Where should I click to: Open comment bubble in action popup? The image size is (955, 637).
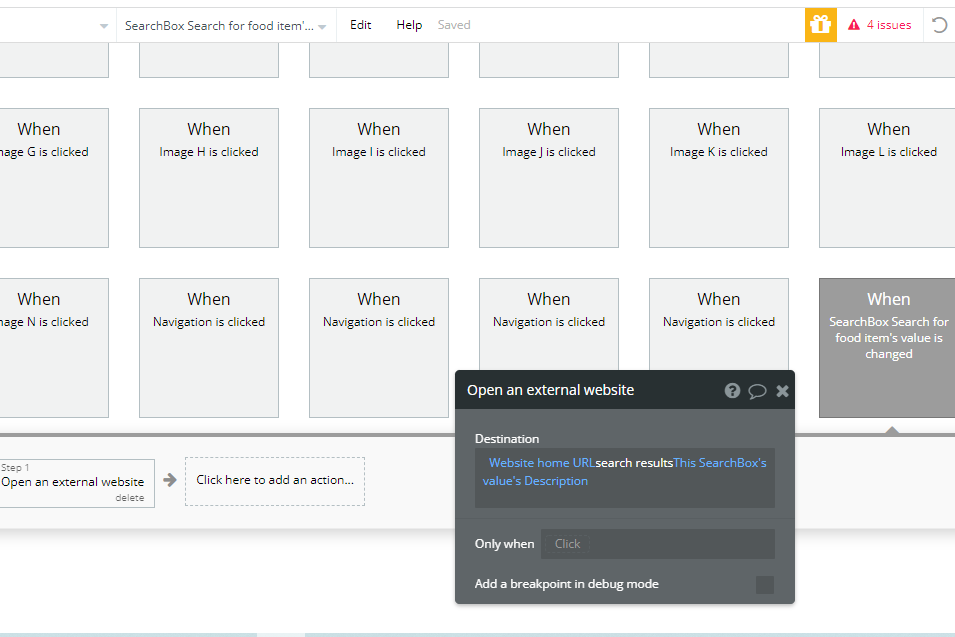[757, 391]
